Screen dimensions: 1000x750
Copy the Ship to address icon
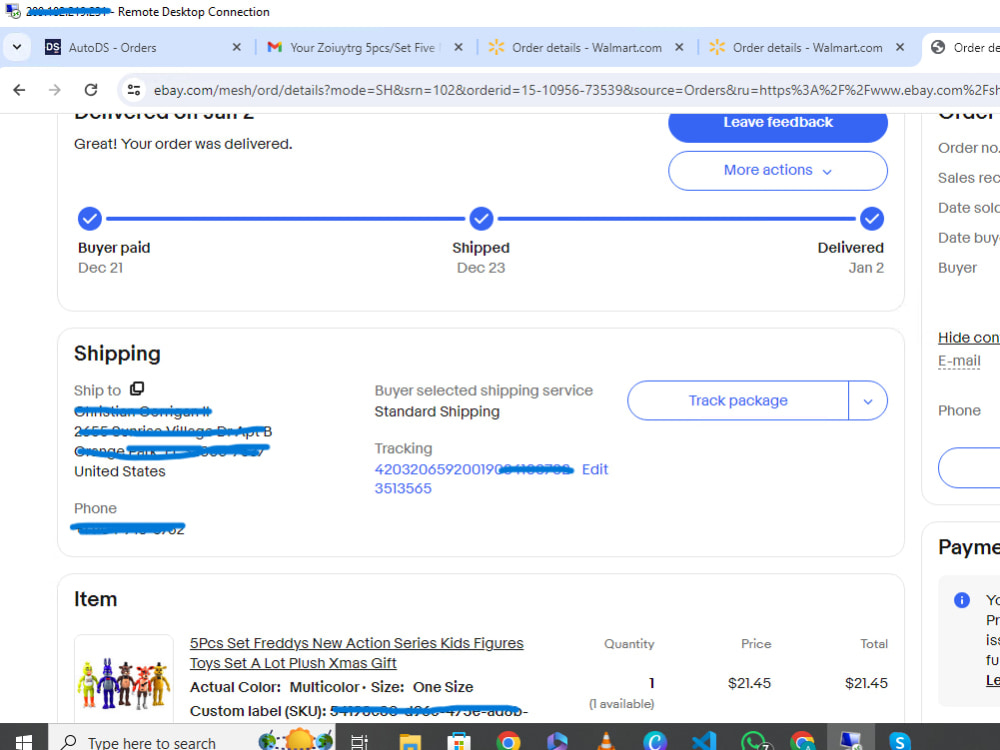tap(137, 388)
